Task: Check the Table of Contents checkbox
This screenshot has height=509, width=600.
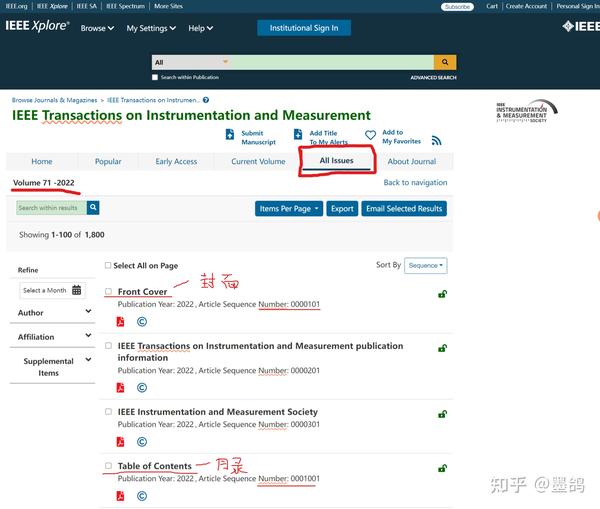Action: tap(108, 466)
